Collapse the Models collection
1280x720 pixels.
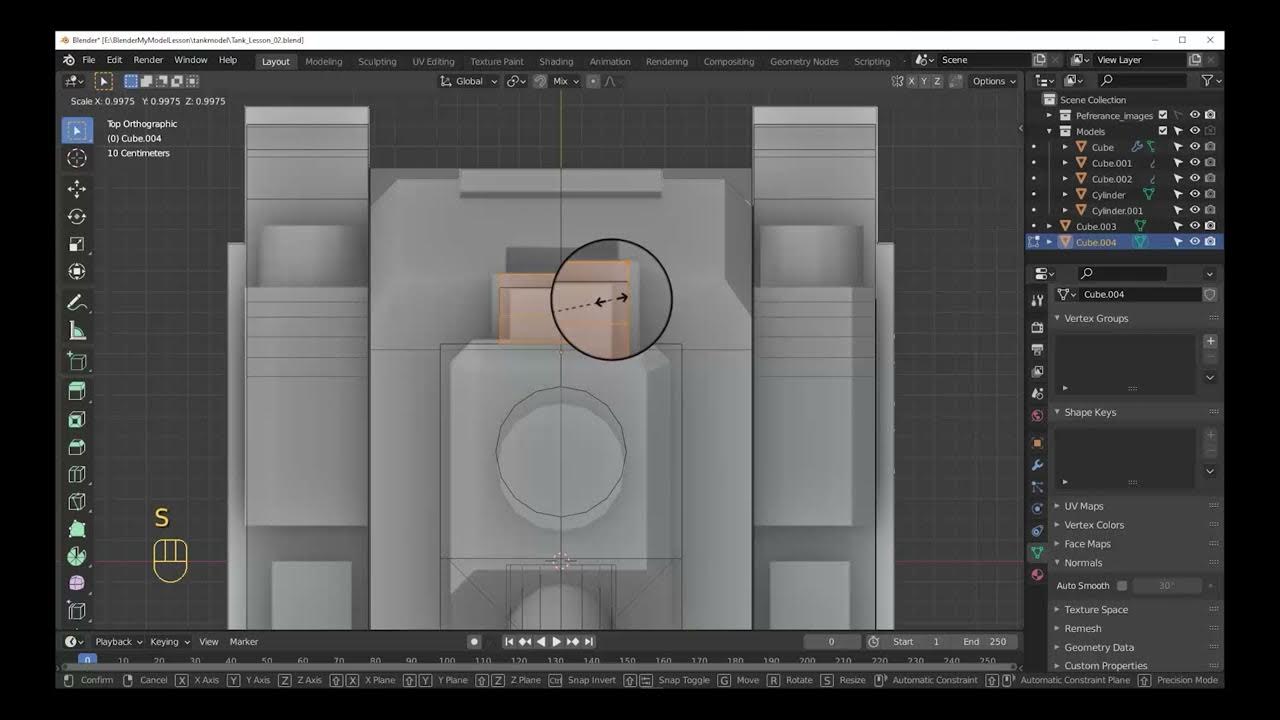click(x=1050, y=131)
